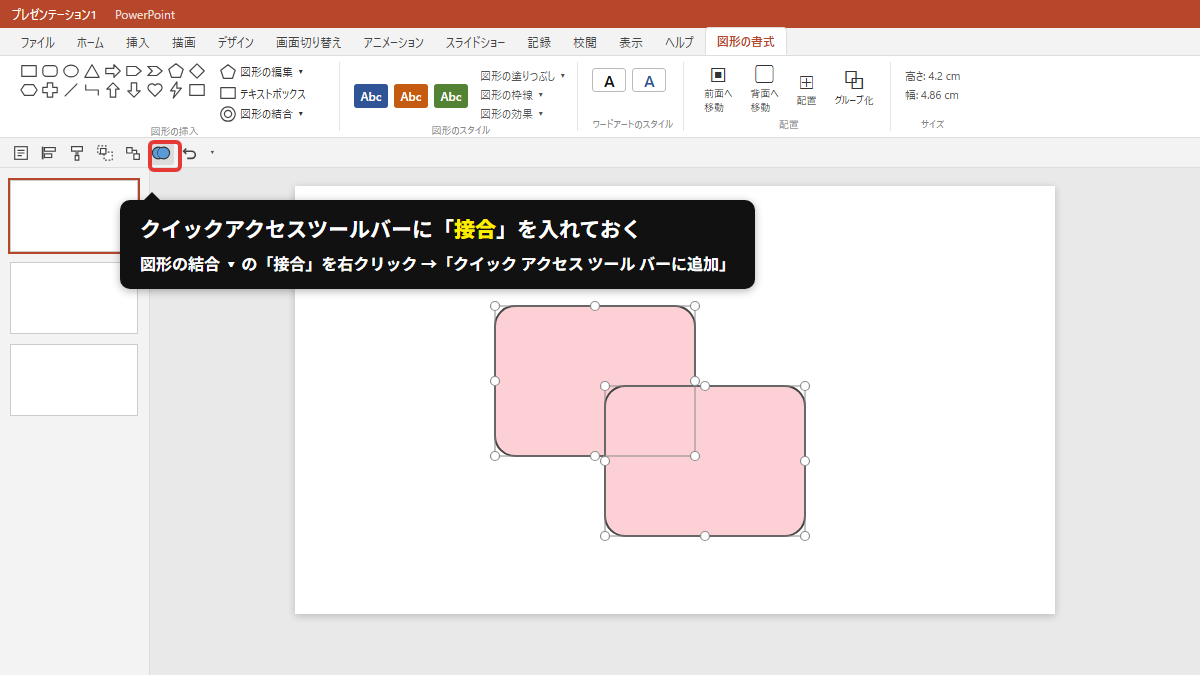
Task: Click the 背面へ移動 button
Action: click(764, 89)
